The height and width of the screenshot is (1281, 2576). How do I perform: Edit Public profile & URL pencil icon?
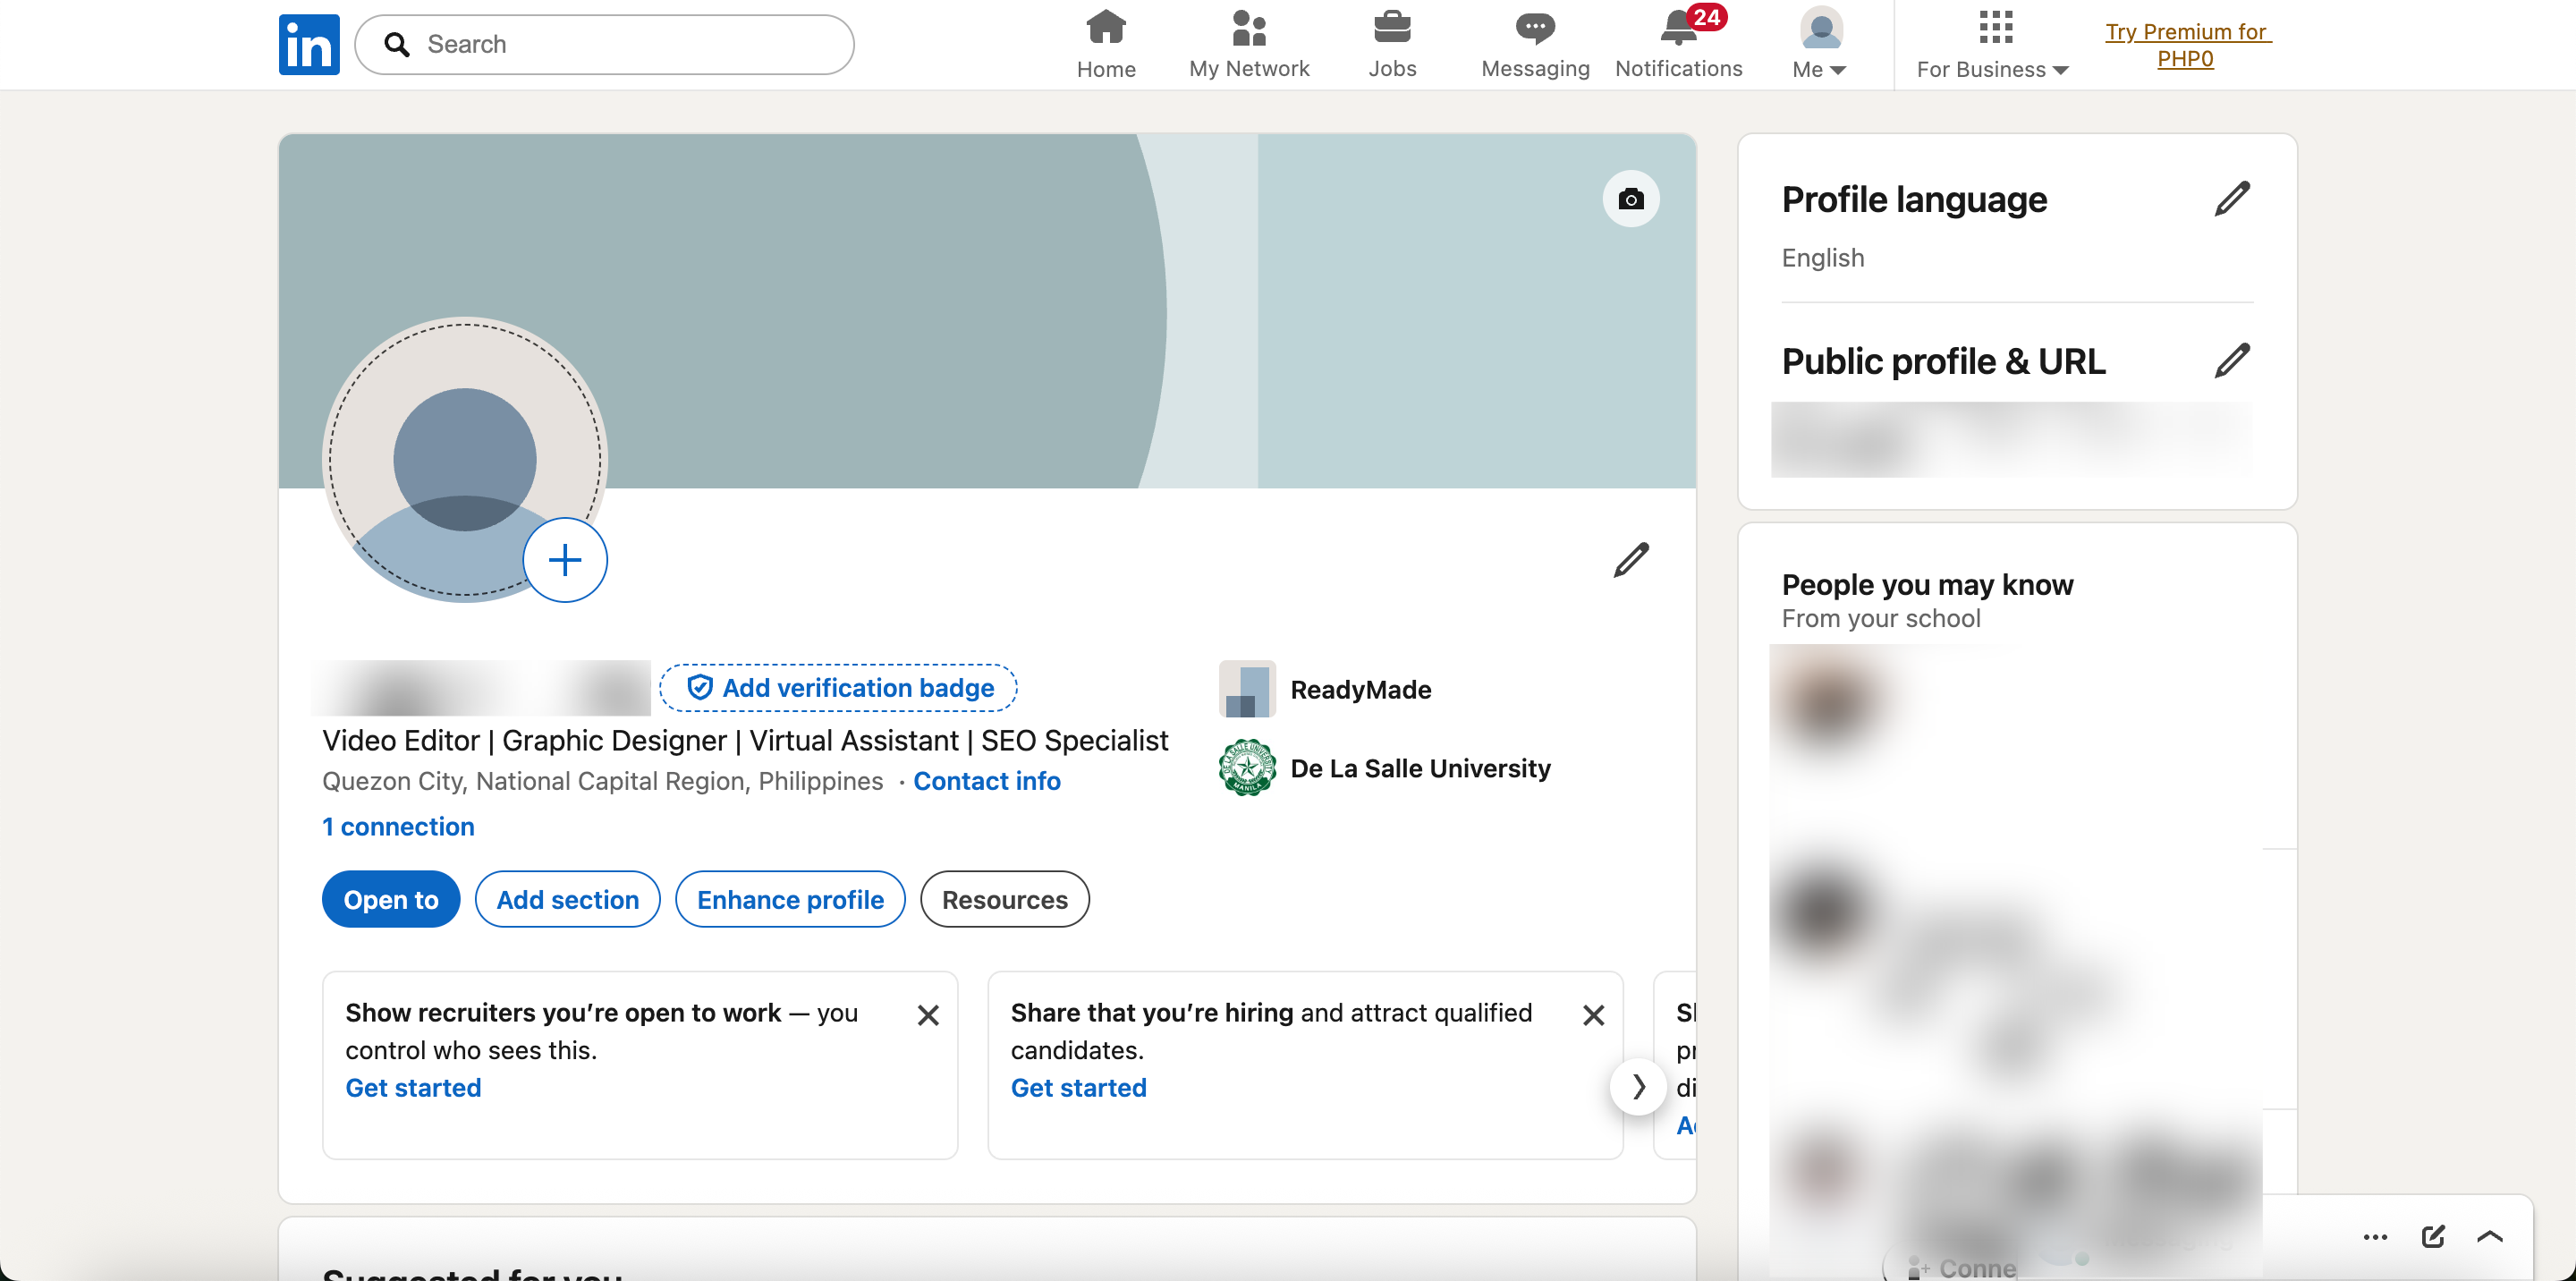click(x=2232, y=360)
